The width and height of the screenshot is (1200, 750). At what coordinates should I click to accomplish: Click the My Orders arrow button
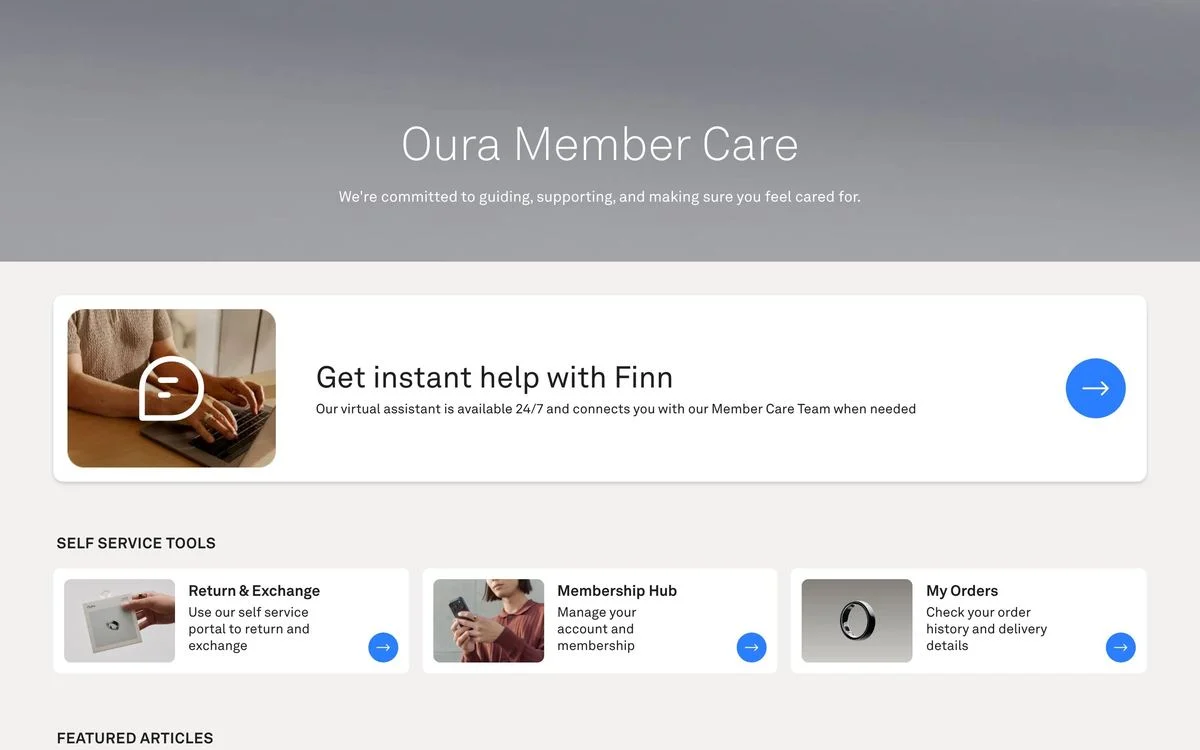(x=1120, y=647)
